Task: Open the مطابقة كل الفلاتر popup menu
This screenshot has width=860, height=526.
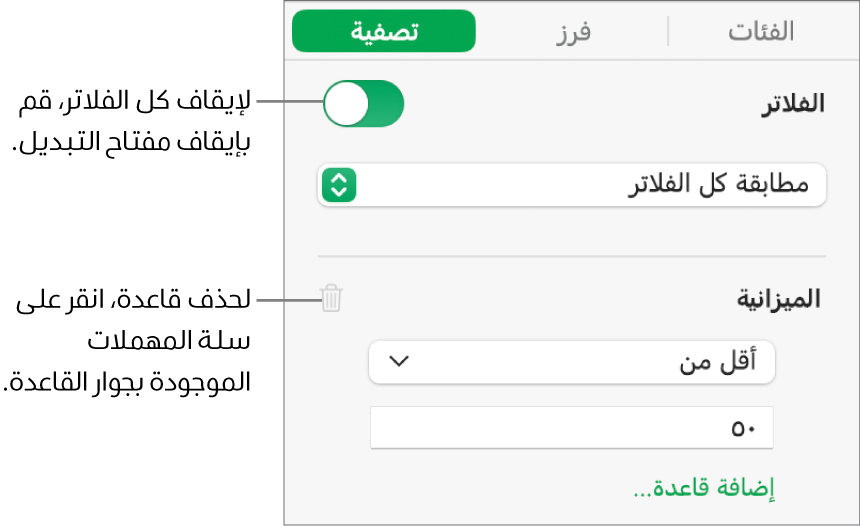Action: point(572,185)
